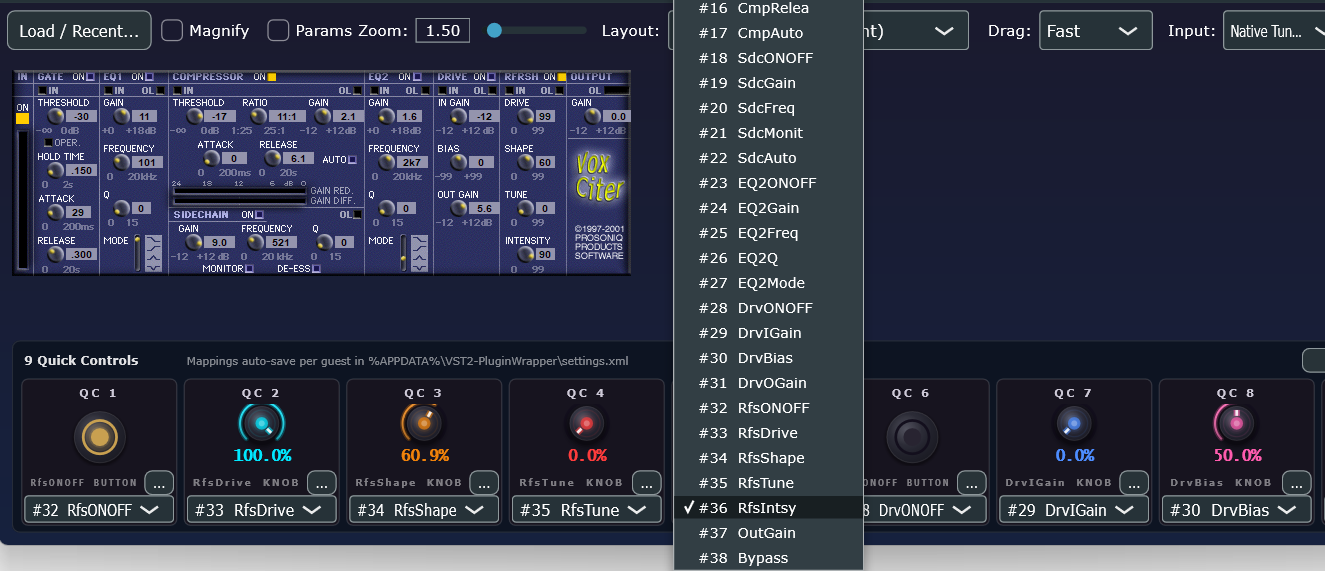This screenshot has width=1325, height=571.
Task: Open the Input dropdown showing Native Tun
Action: [x=1275, y=31]
